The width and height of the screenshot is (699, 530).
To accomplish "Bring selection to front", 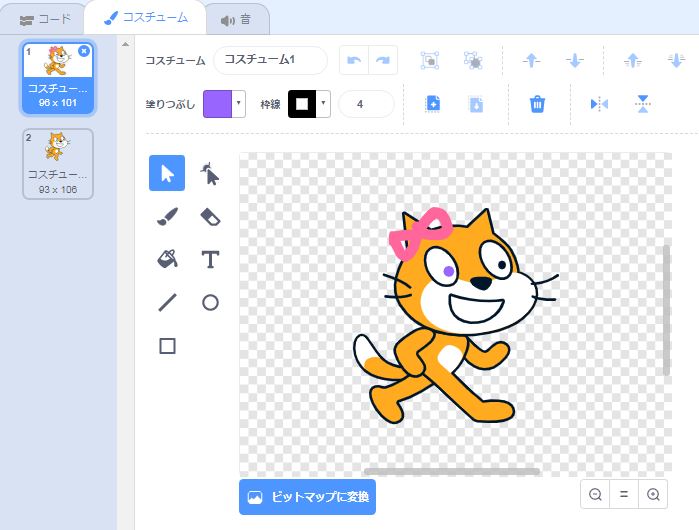I will [x=633, y=60].
